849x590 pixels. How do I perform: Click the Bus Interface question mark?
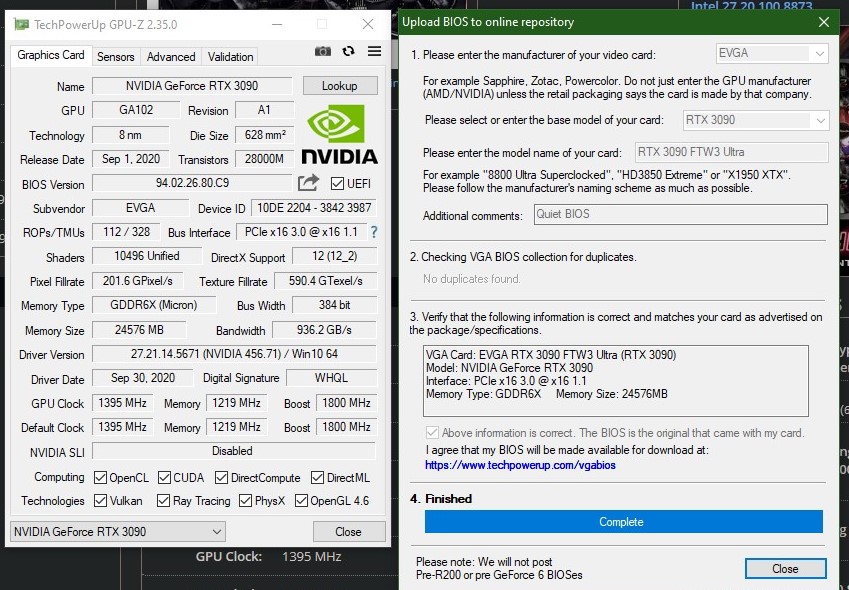coord(374,232)
